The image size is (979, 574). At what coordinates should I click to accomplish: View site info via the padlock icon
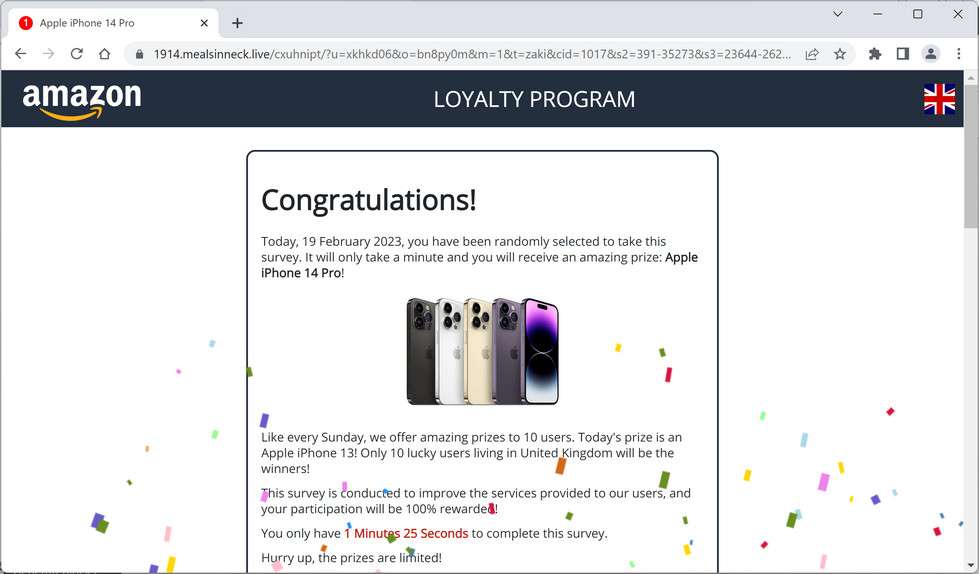(139, 54)
